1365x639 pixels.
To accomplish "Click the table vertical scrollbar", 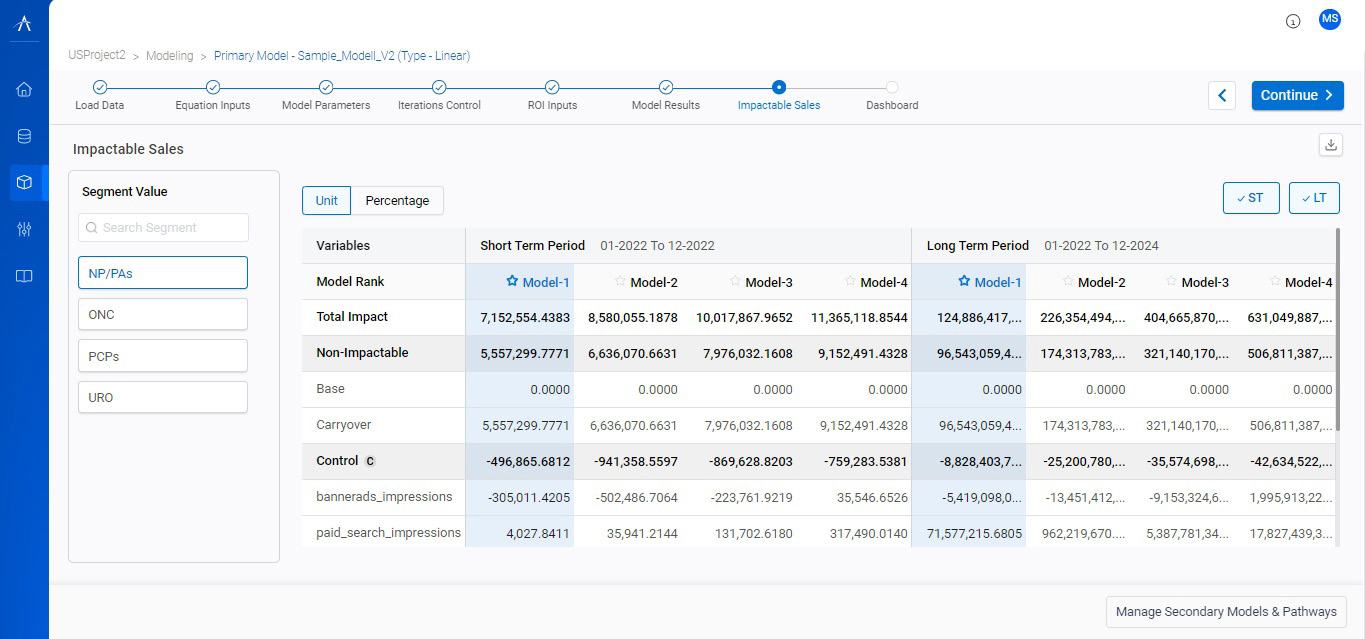I will [x=1338, y=330].
